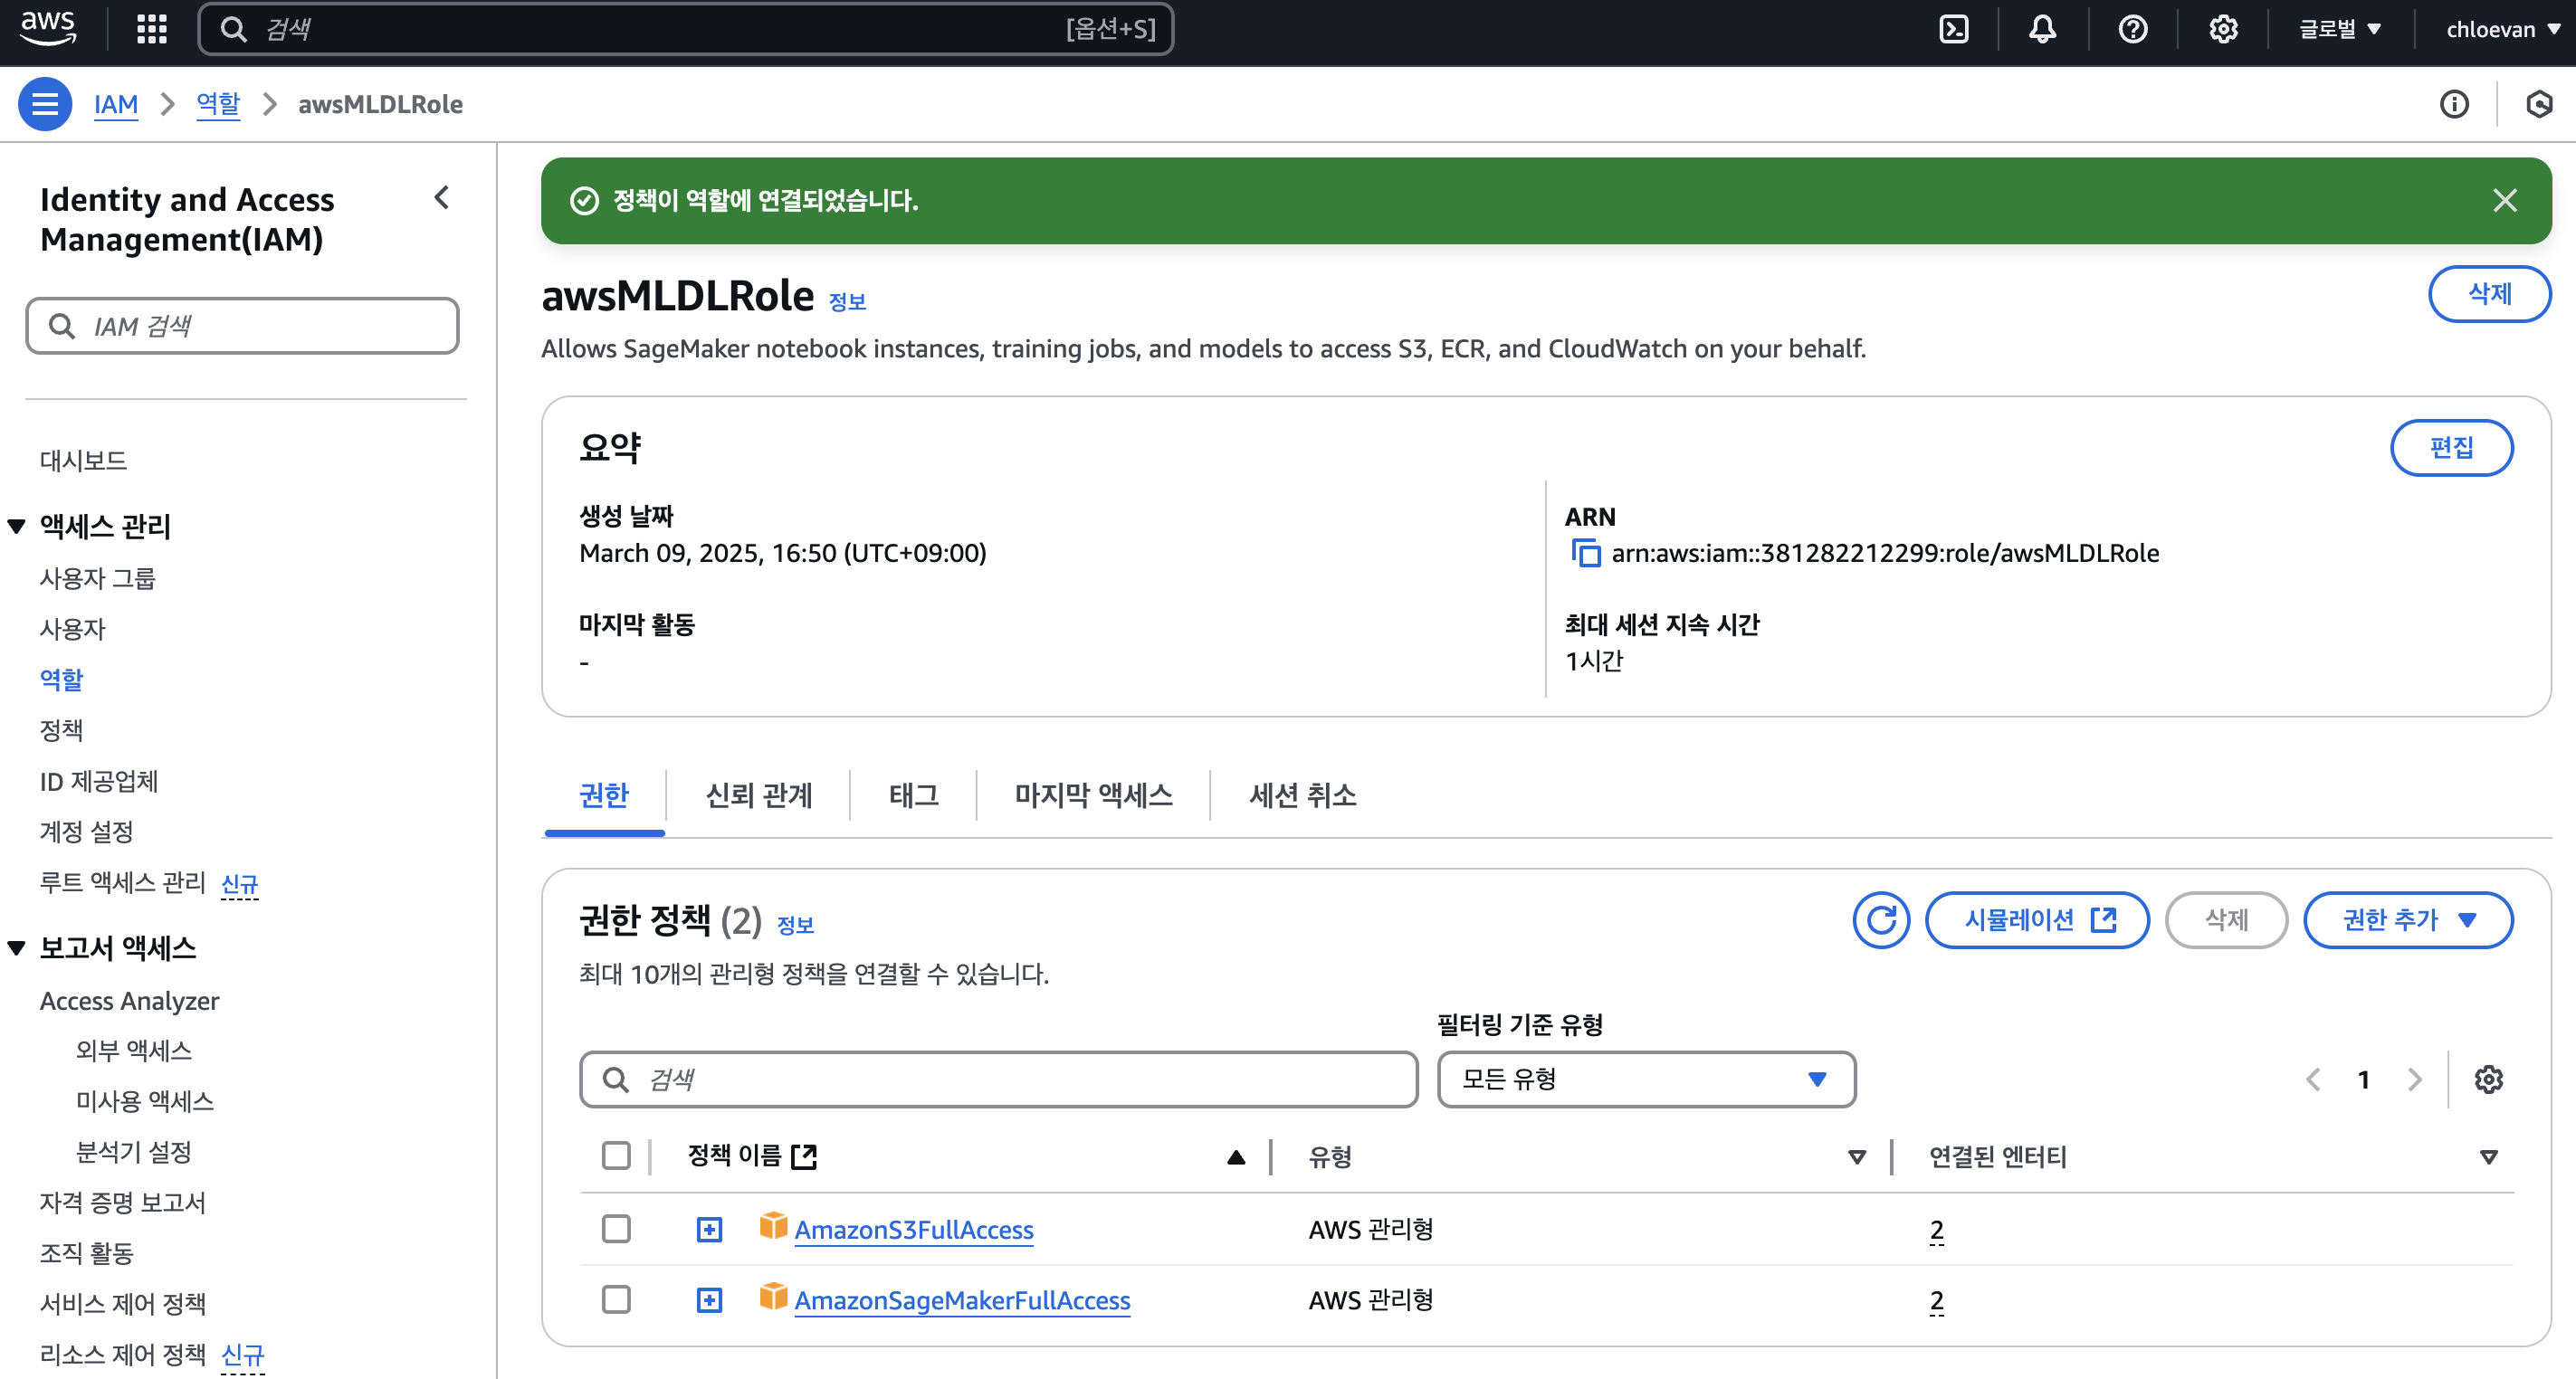Open 외부 액세스 under Access Analyzer
The image size is (2576, 1379).
pos(134,1051)
